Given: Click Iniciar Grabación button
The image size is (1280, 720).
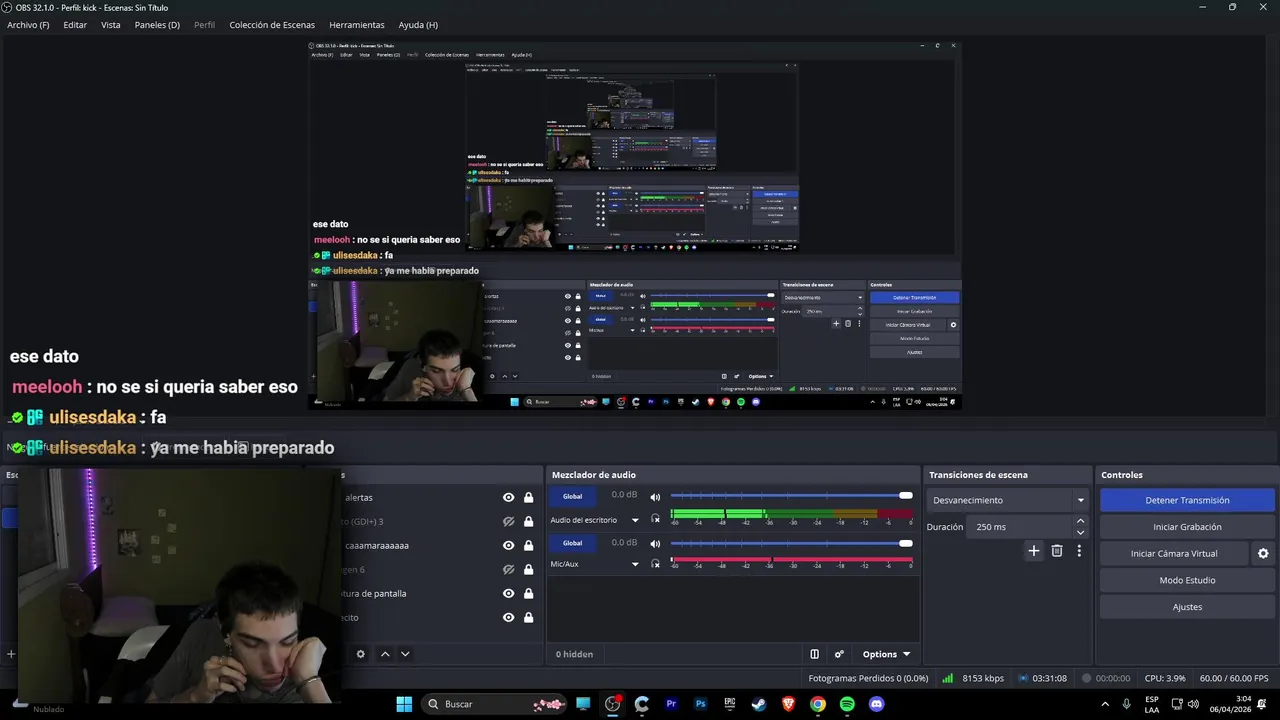Looking at the screenshot, I should 1187,527.
